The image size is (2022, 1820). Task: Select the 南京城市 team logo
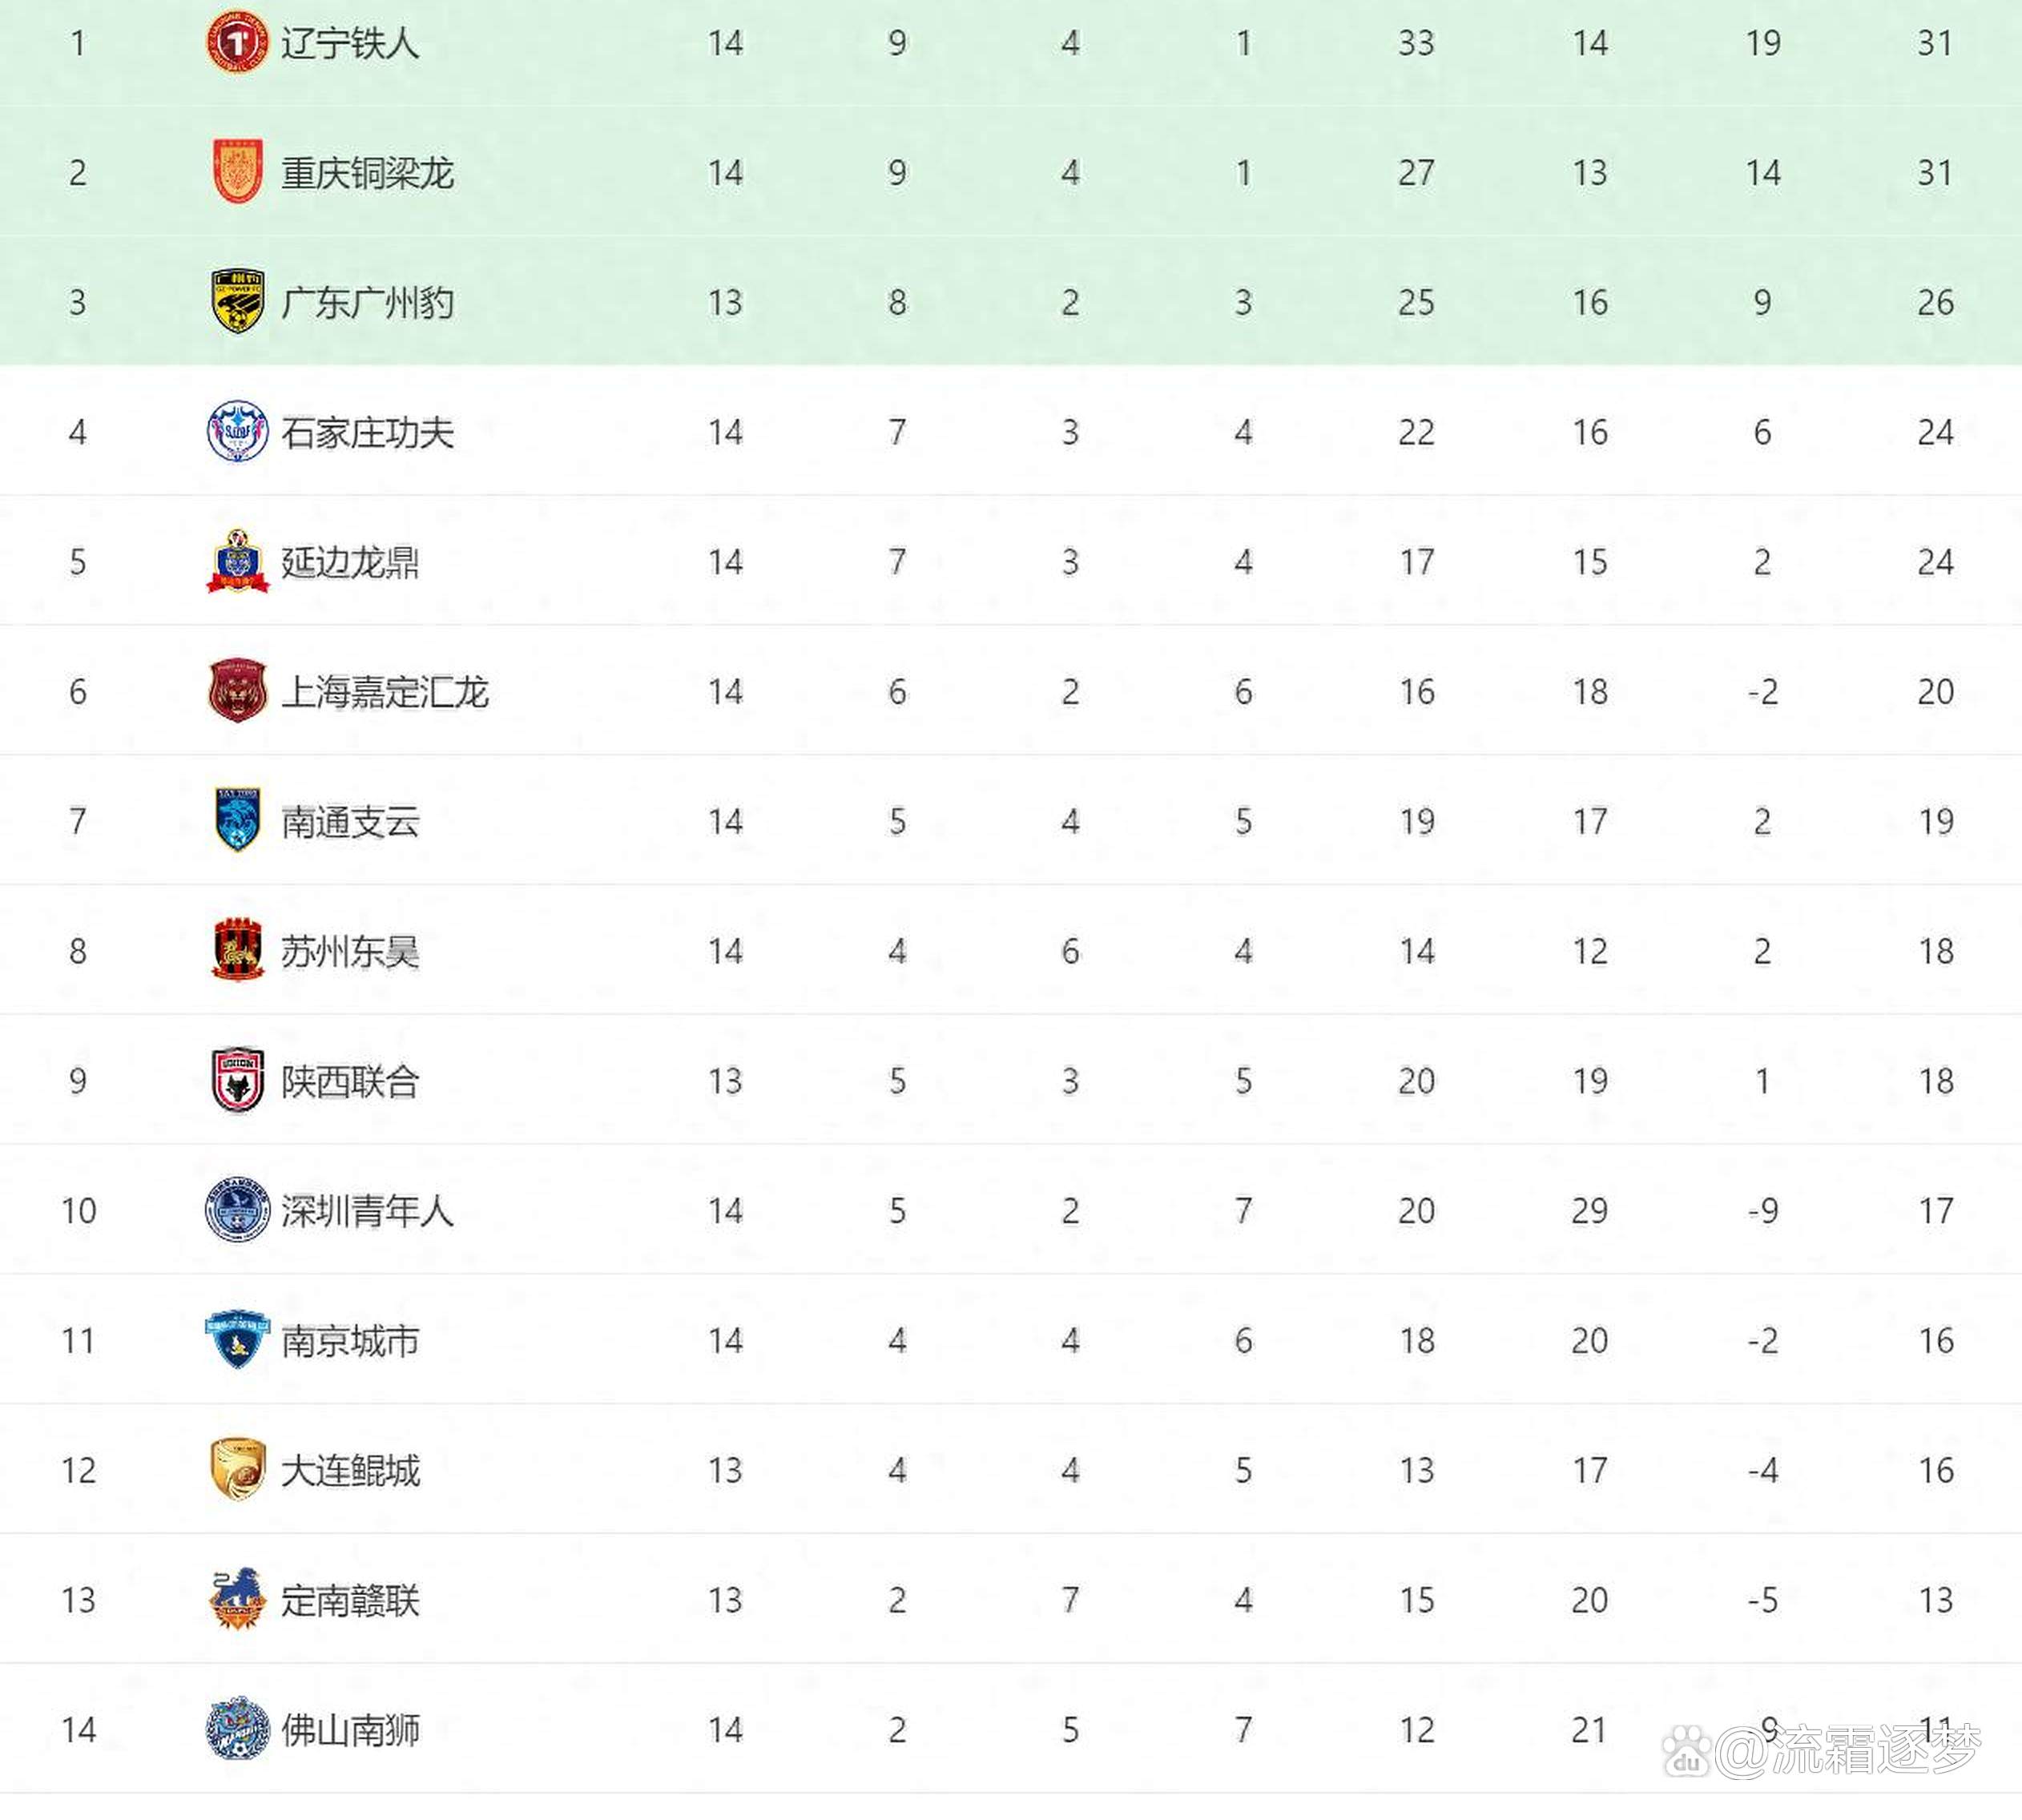click(x=237, y=1339)
